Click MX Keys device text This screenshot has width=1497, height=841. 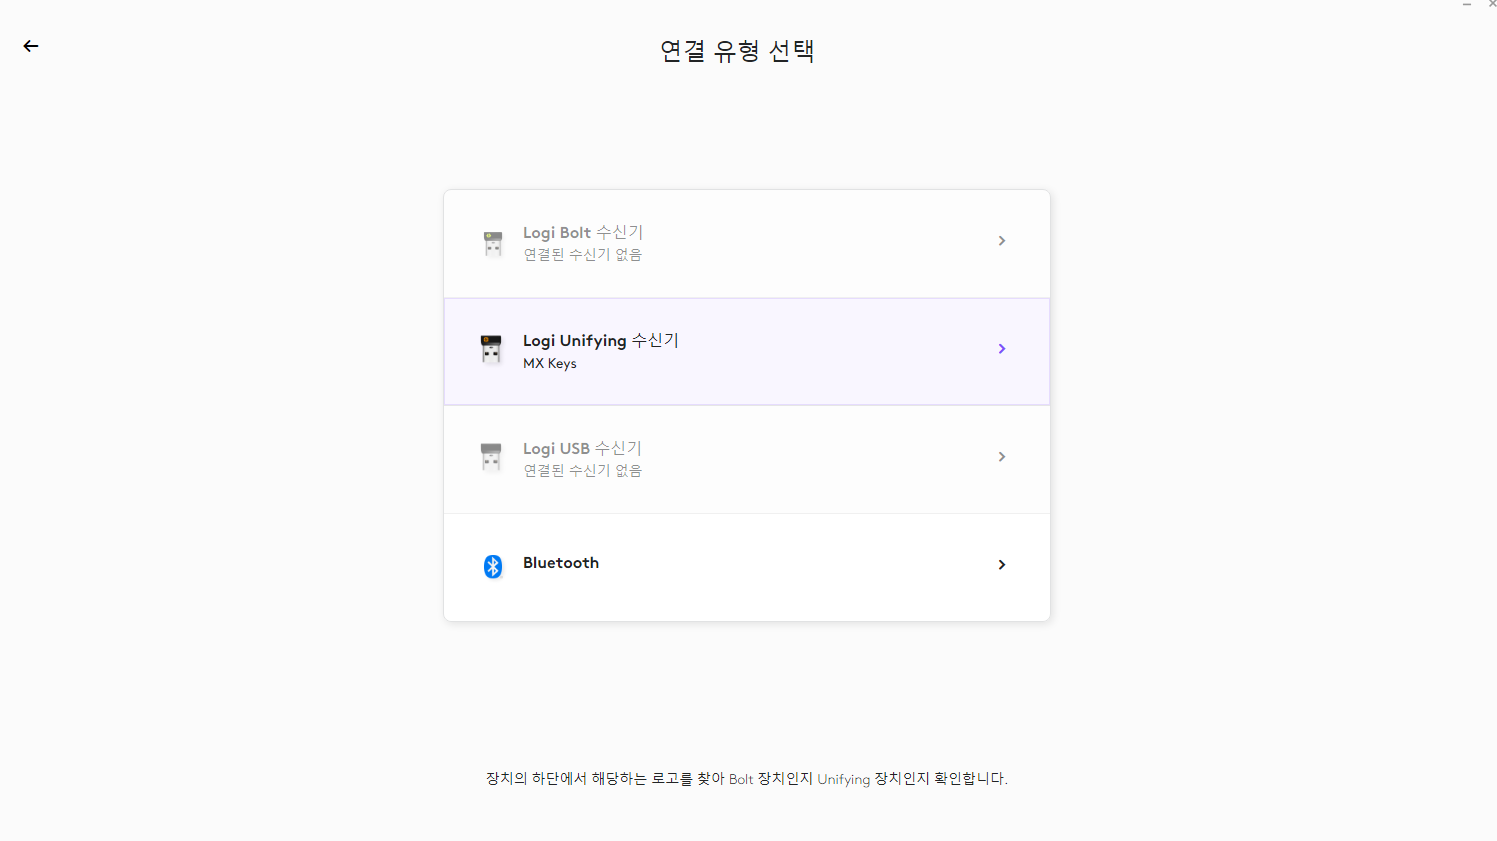550,364
